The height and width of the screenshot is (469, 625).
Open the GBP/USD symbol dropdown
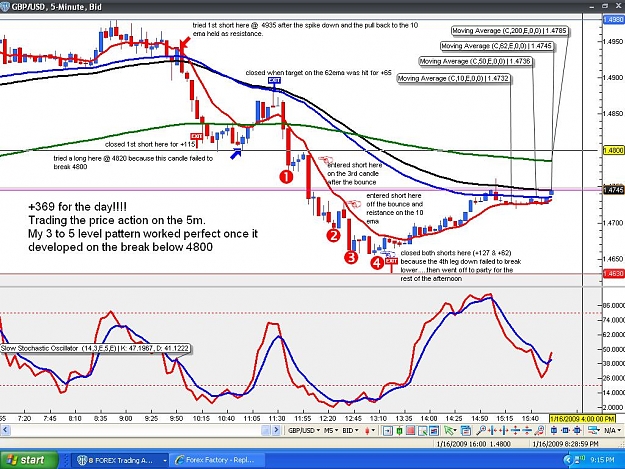[304, 430]
